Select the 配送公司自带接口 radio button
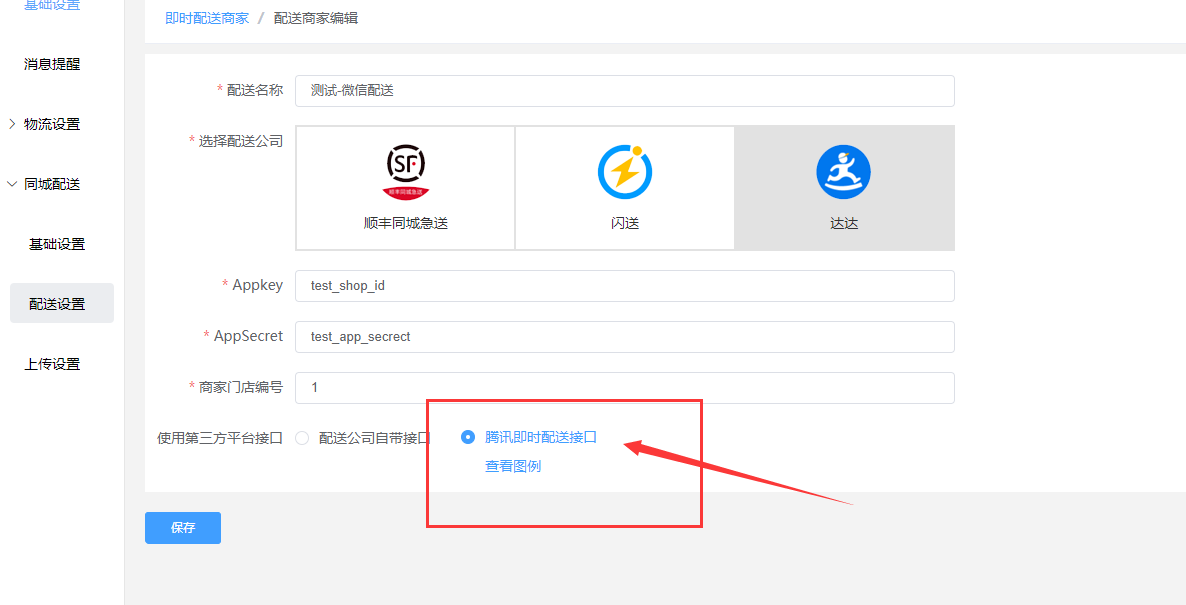Viewport: 1186px width, 605px height. pyautogui.click(x=302, y=438)
